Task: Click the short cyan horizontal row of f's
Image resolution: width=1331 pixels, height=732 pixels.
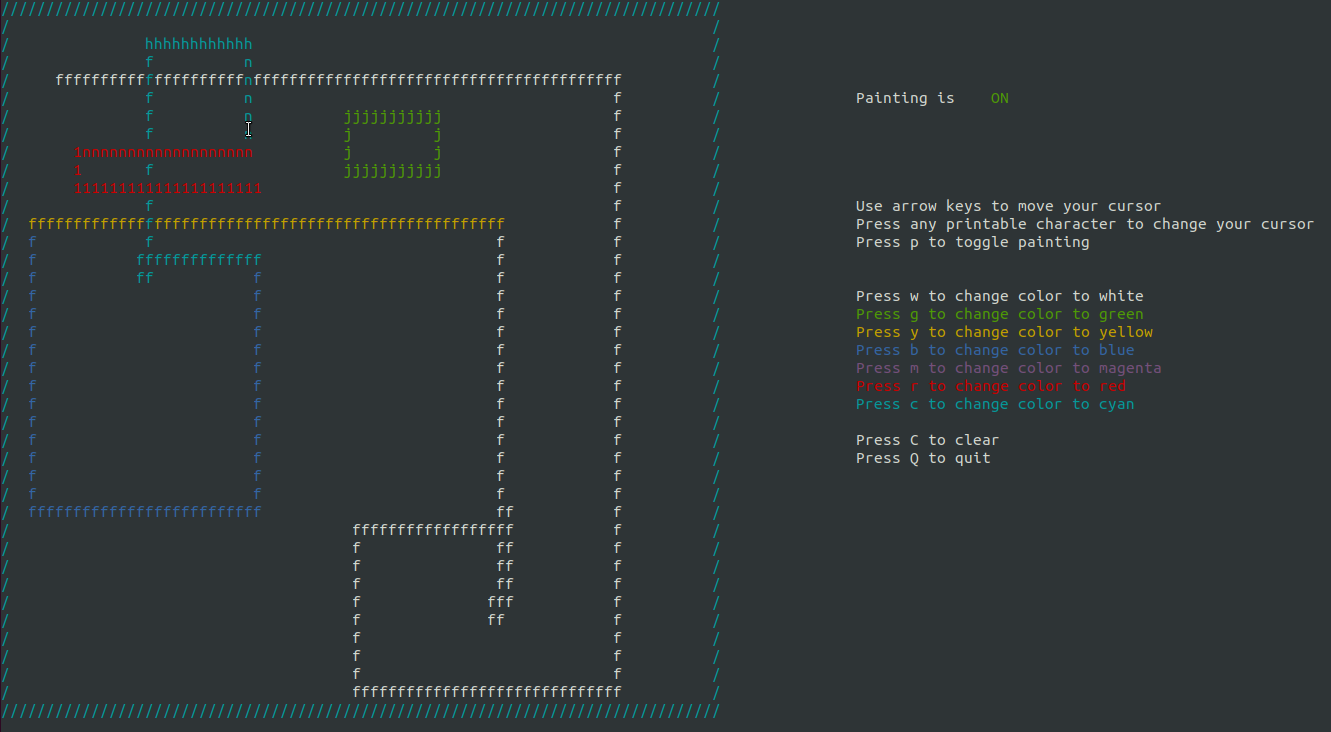Action: coord(199,260)
